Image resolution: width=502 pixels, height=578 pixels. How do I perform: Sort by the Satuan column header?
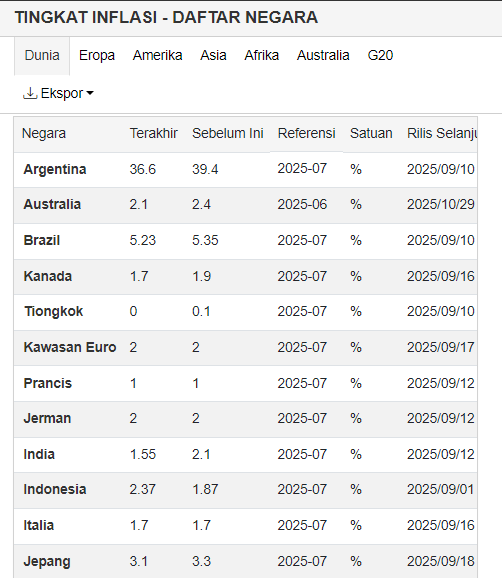[371, 133]
